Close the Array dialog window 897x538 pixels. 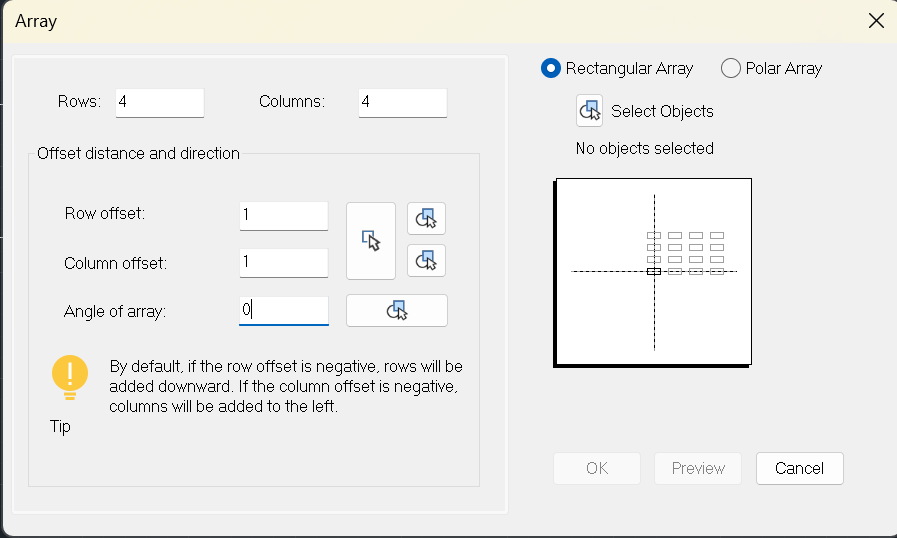(876, 21)
